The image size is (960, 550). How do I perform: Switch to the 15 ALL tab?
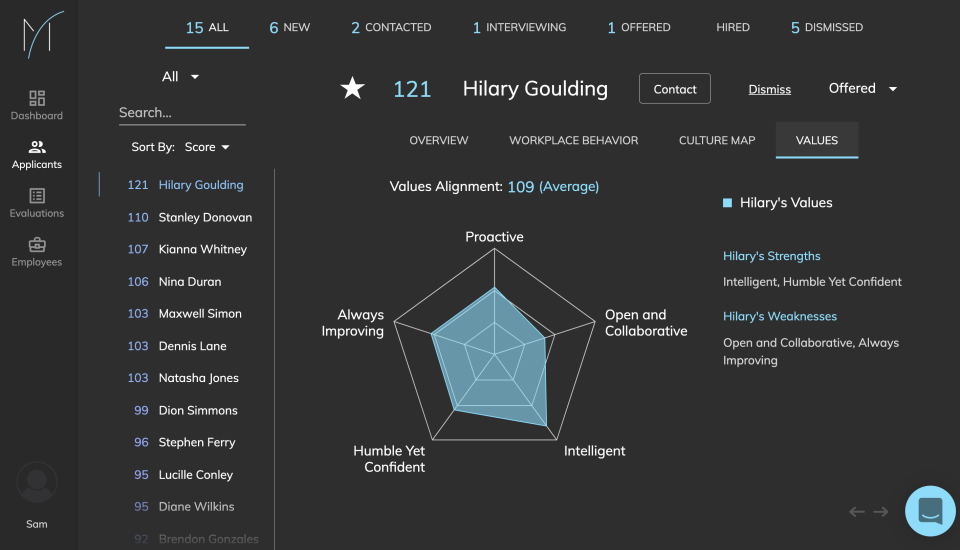tap(207, 28)
